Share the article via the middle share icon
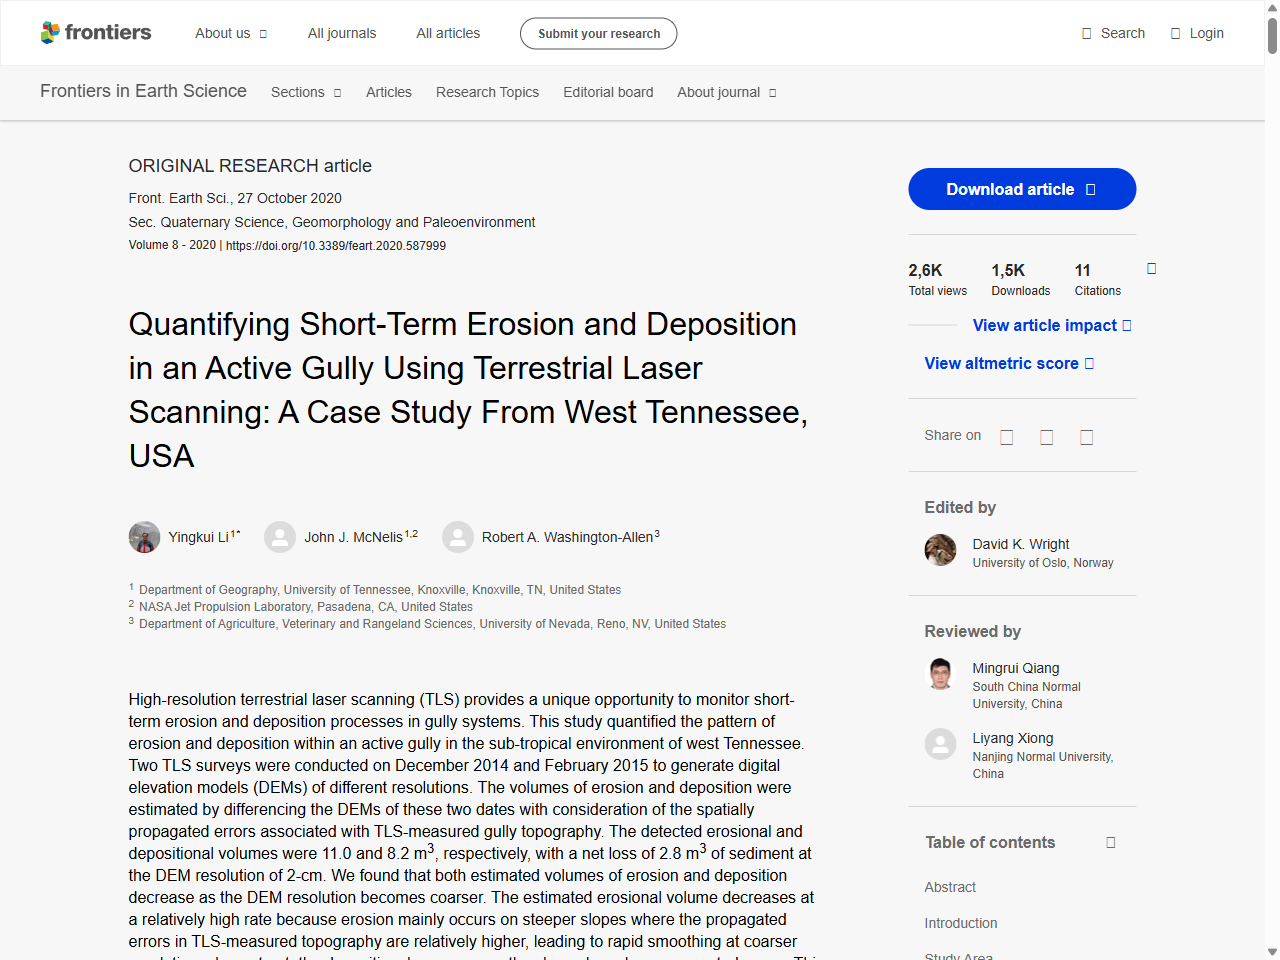This screenshot has height=960, width=1280. pyautogui.click(x=1046, y=437)
